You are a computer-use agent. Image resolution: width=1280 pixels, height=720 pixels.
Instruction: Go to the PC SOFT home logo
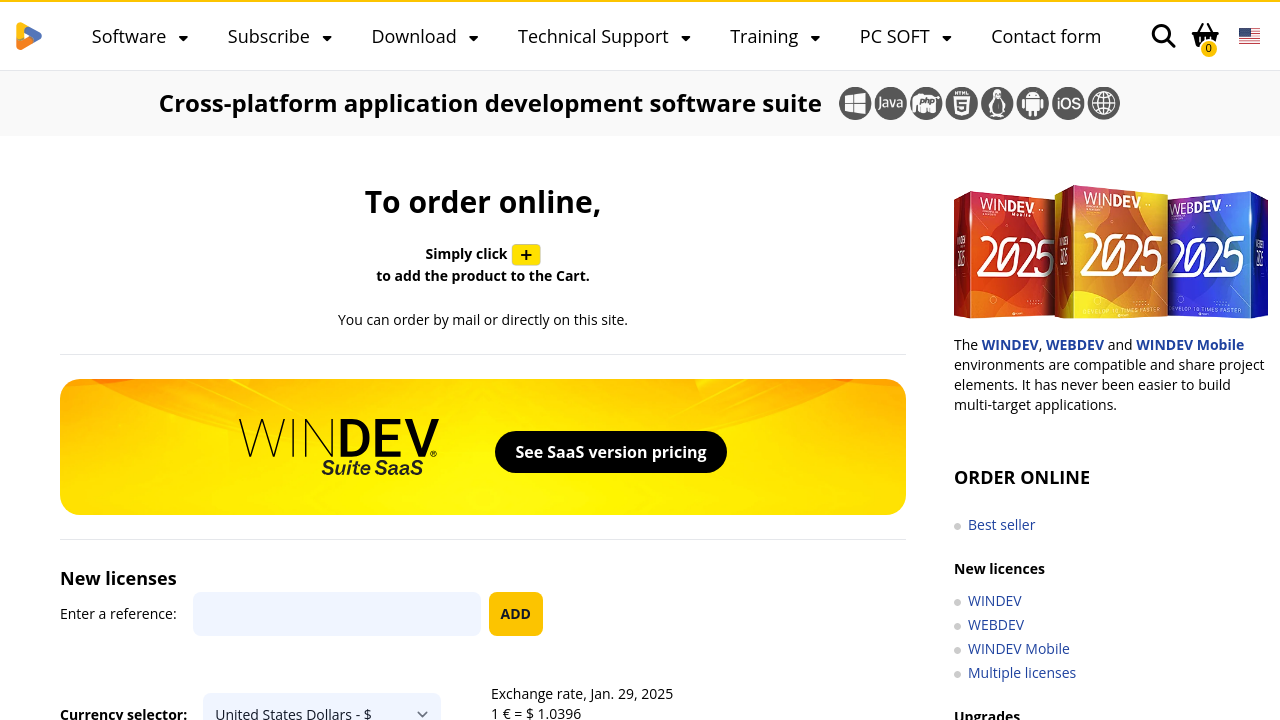tap(29, 36)
